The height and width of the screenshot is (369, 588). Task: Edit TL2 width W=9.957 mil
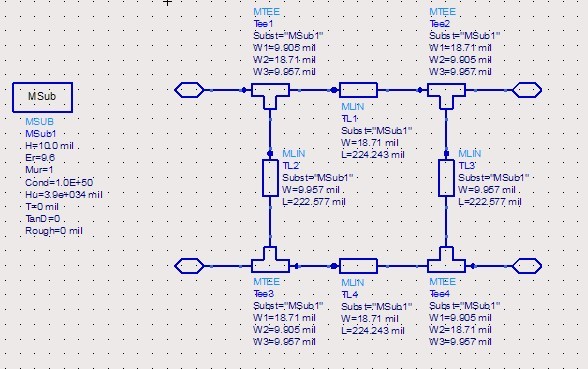311,190
